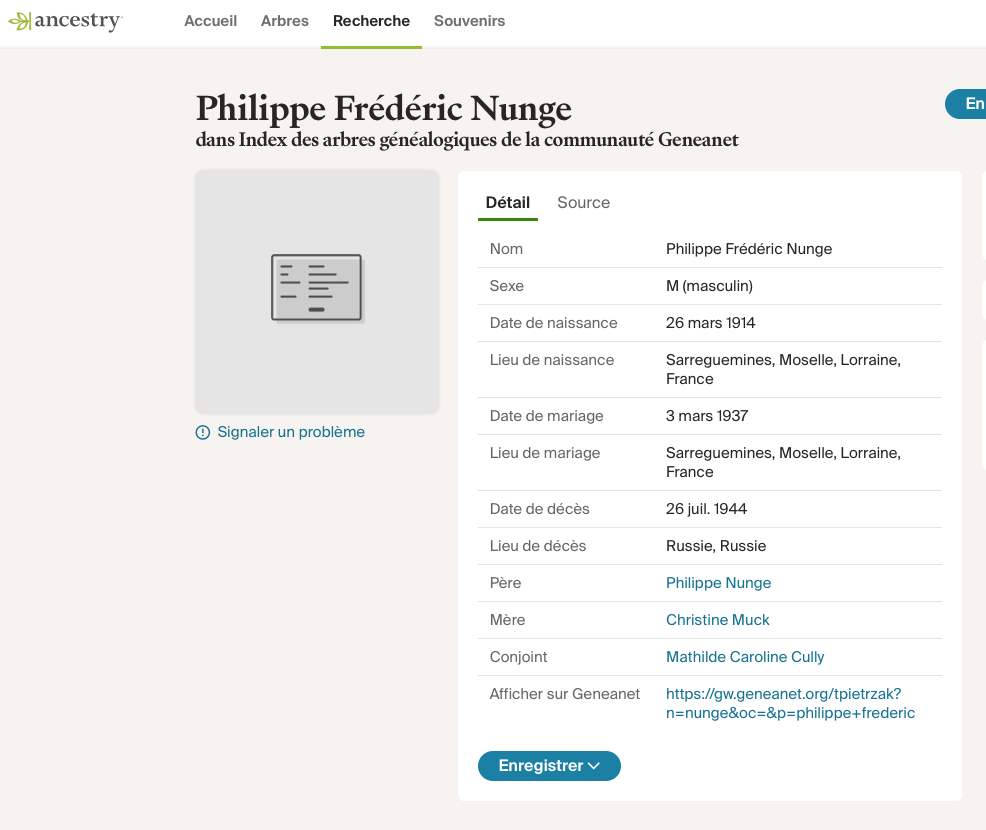The image size is (986, 830).
Task: Open the Accueil menu item
Action: tap(210, 21)
